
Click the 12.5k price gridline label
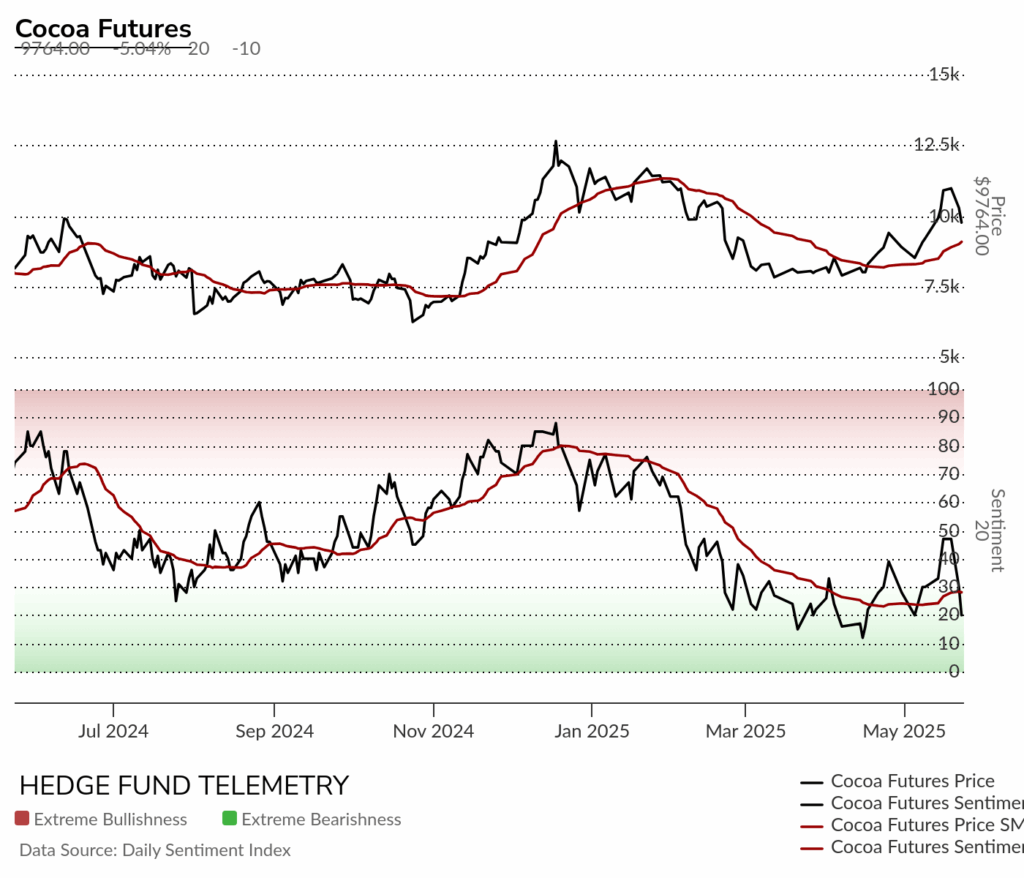[936, 144]
